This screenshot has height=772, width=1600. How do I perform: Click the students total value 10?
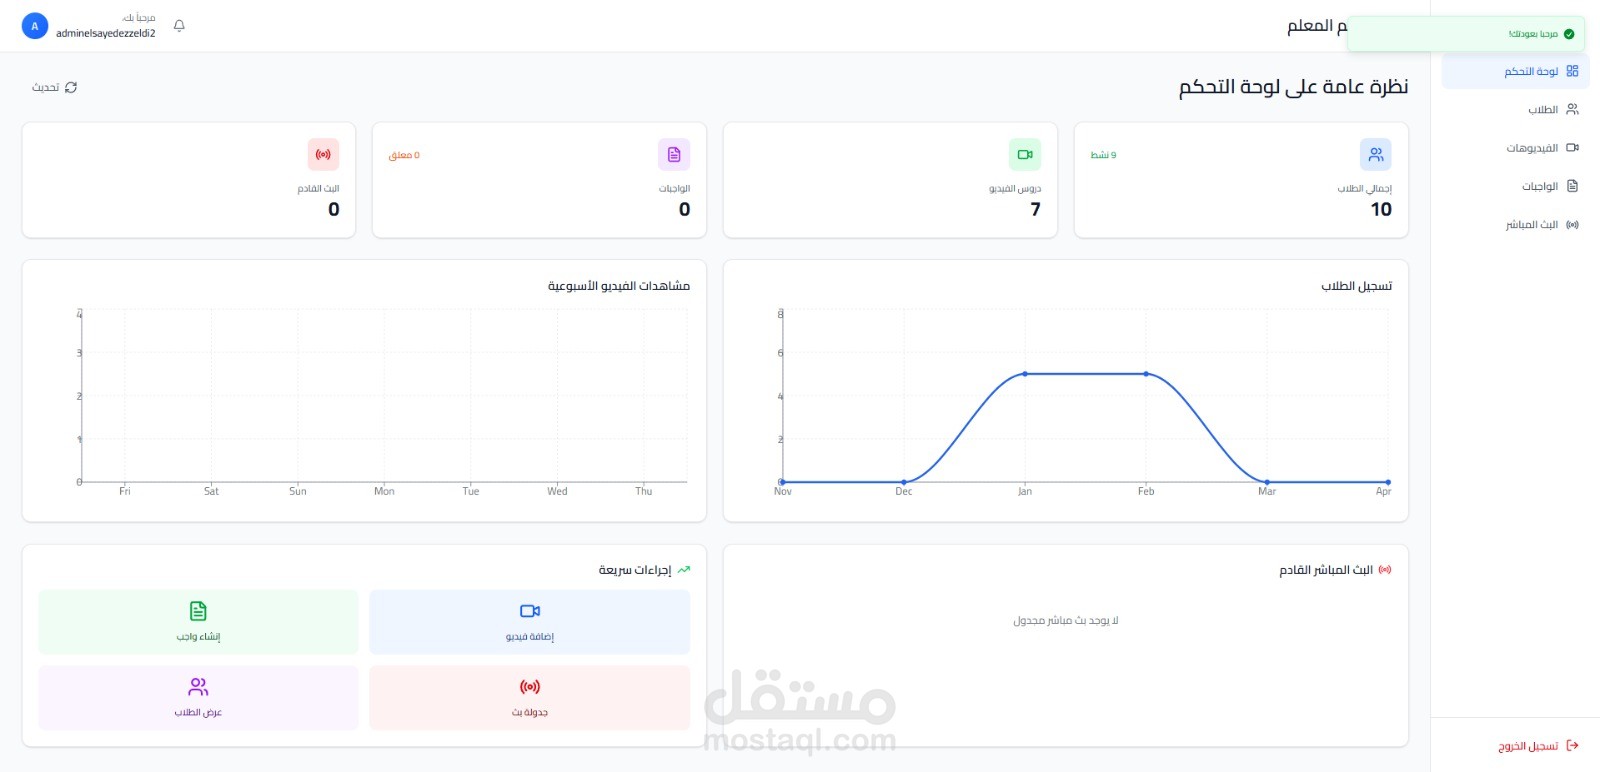click(1381, 209)
